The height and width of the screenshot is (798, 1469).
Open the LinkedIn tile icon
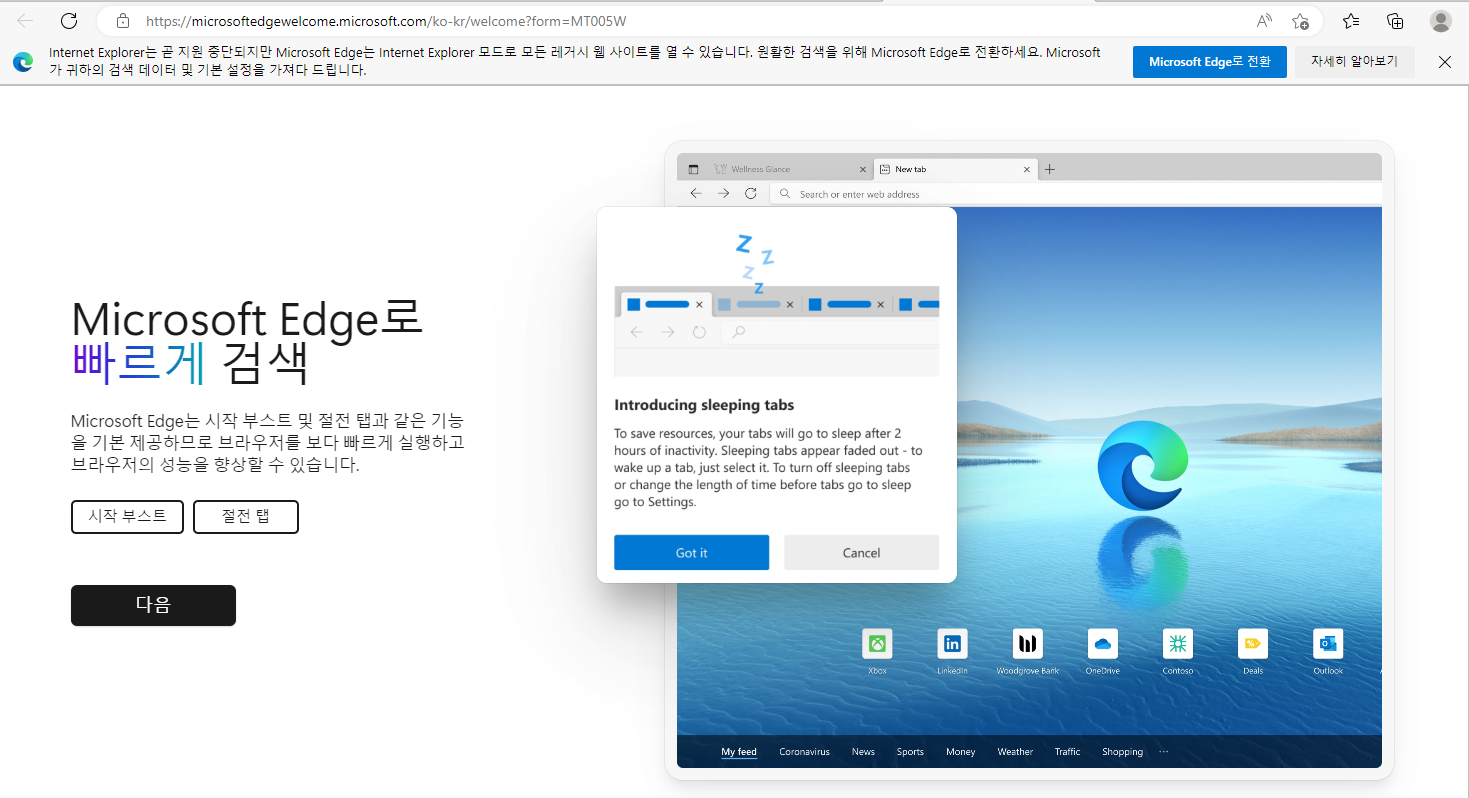952,644
